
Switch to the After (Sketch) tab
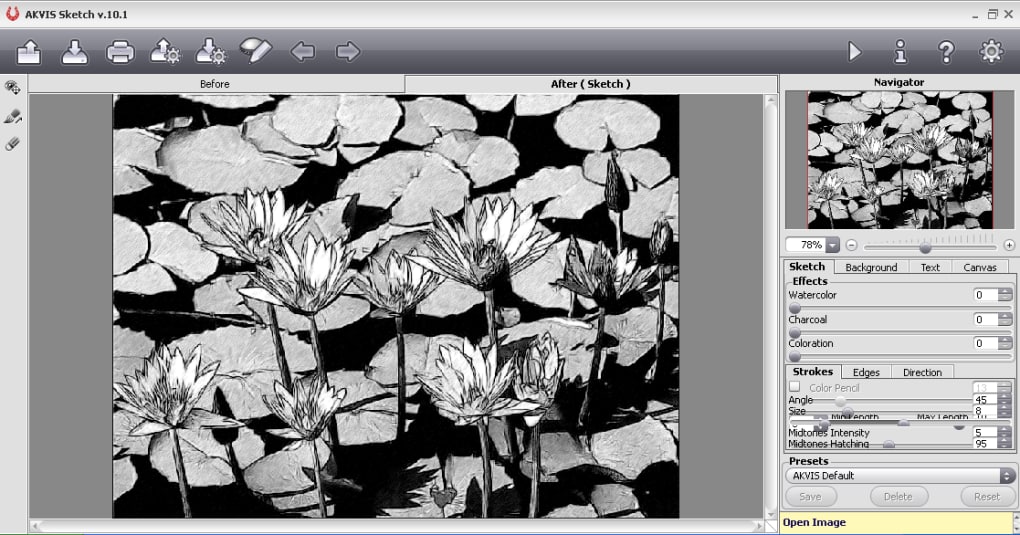coord(591,84)
